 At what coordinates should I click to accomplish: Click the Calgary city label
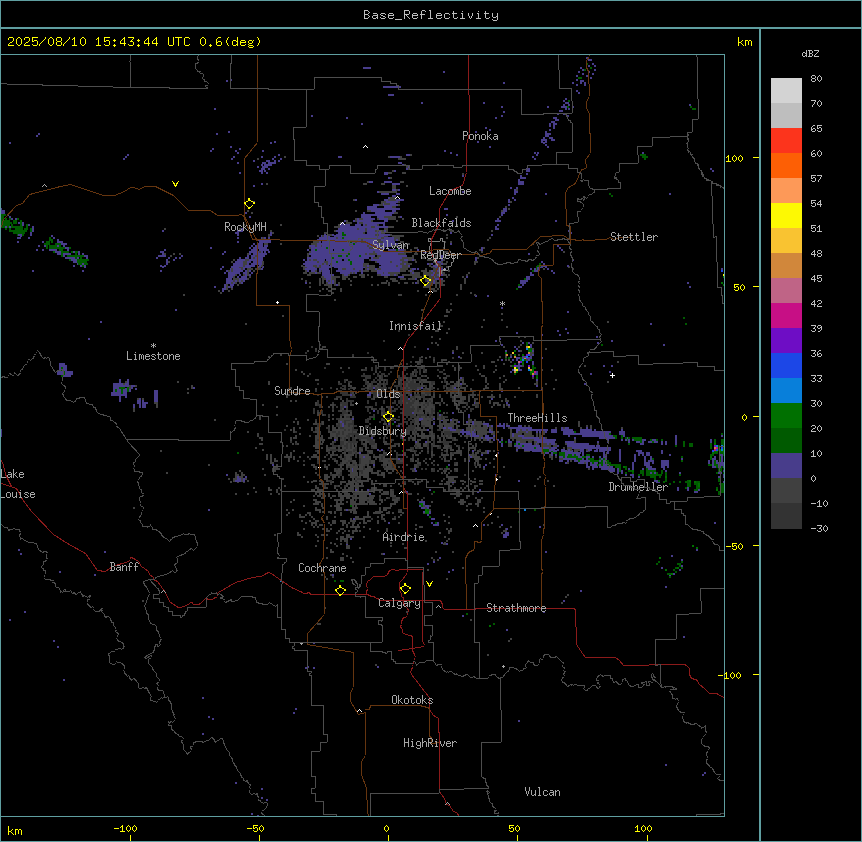click(x=400, y=603)
